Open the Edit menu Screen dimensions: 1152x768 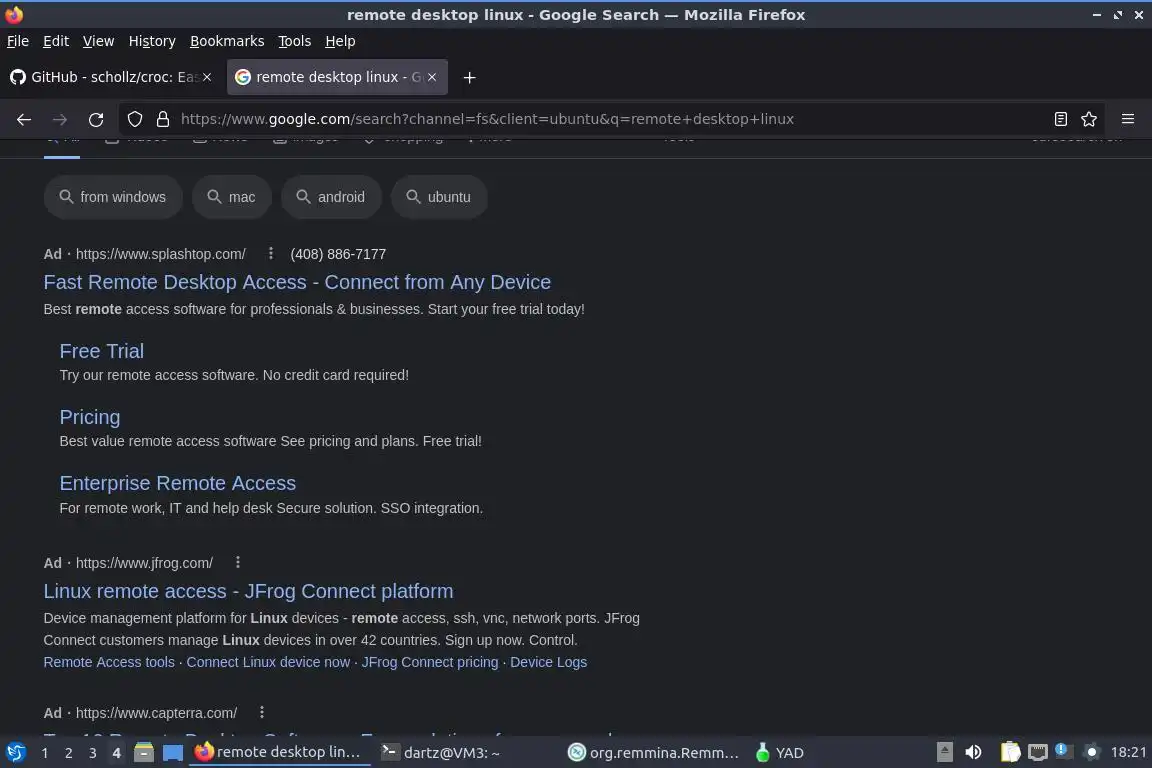click(x=56, y=41)
